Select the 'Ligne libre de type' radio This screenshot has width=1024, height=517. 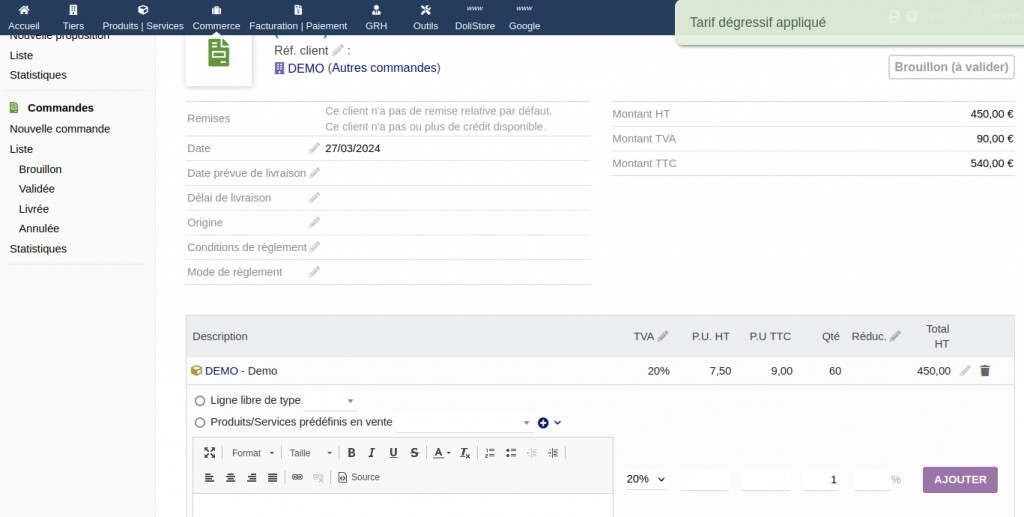point(200,401)
